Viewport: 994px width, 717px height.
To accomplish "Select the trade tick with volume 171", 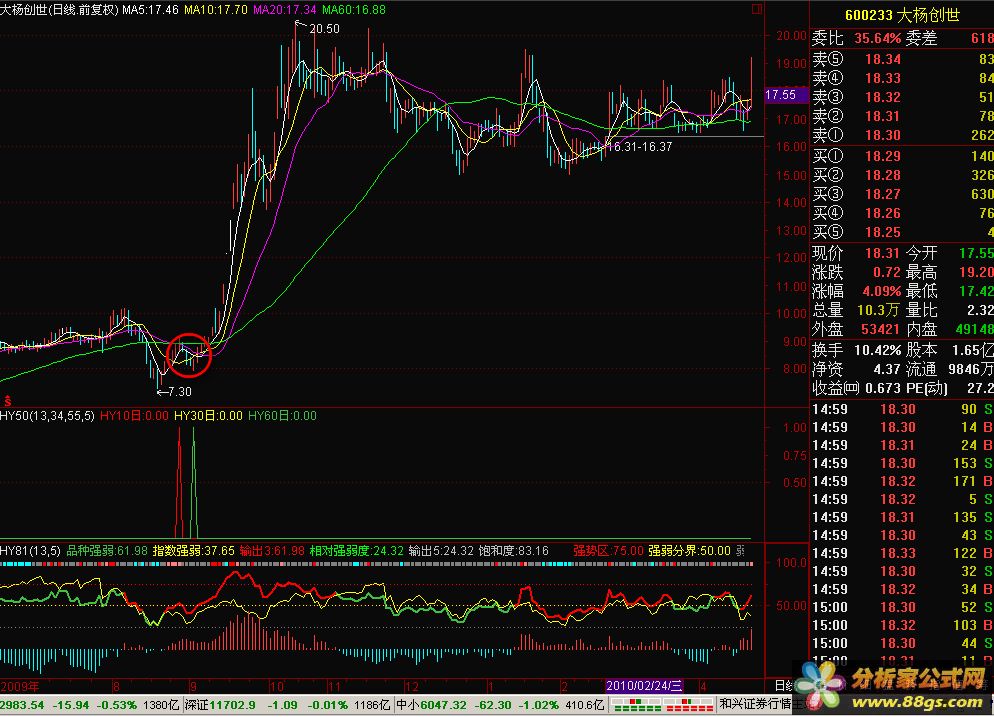I will point(903,482).
